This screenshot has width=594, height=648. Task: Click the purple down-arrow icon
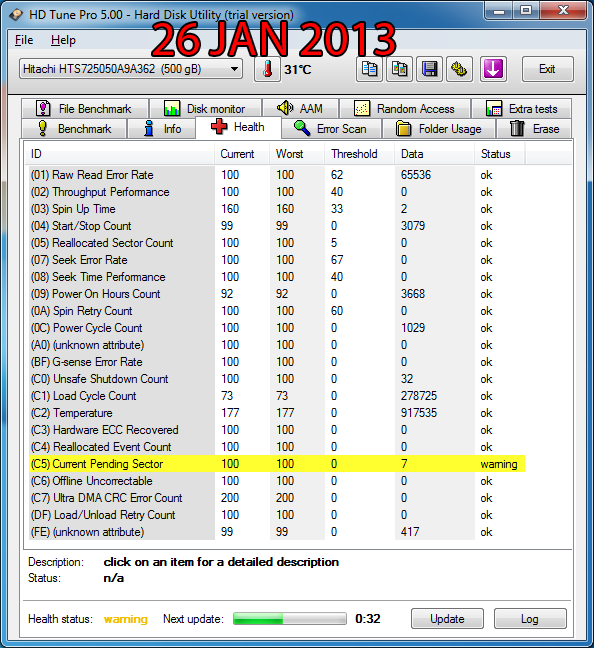(493, 69)
